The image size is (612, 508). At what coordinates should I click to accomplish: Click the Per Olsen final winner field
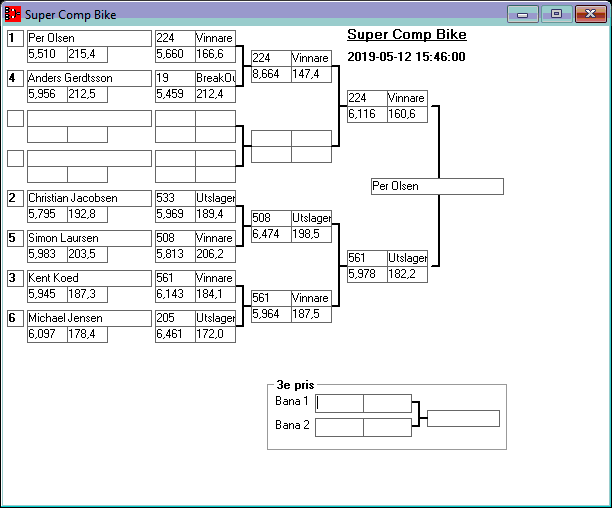pos(436,187)
